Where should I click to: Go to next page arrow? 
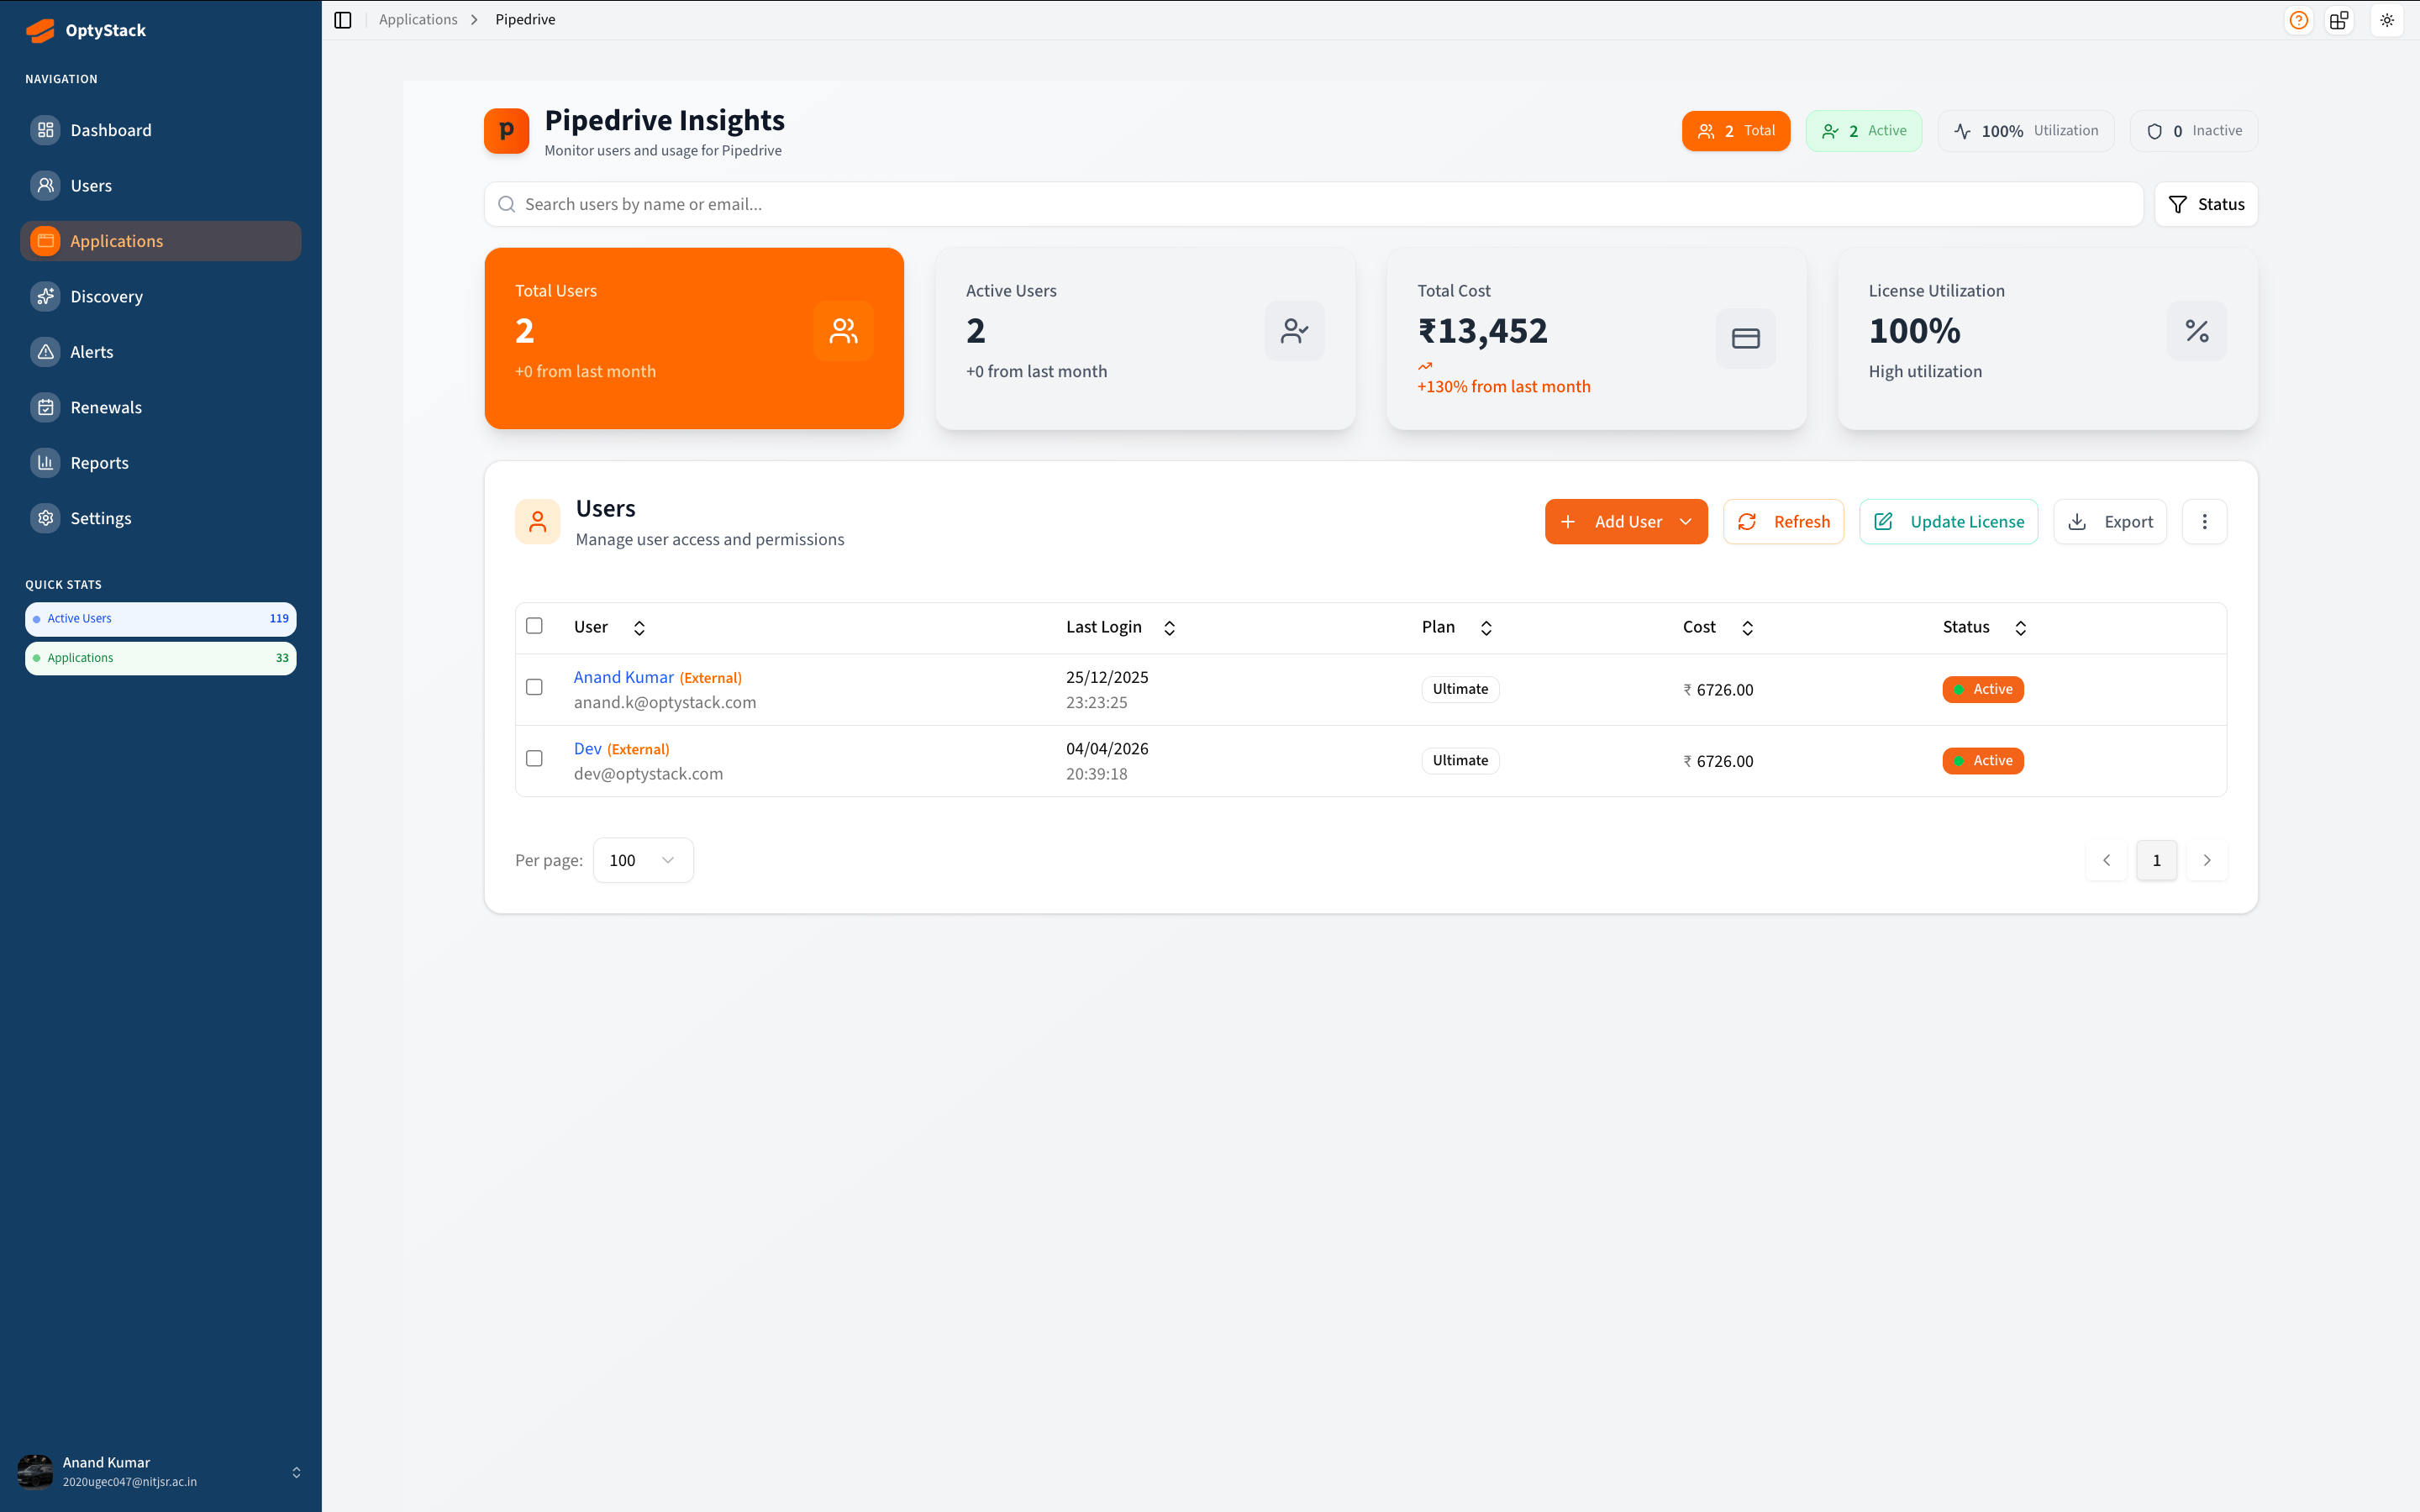point(2207,860)
